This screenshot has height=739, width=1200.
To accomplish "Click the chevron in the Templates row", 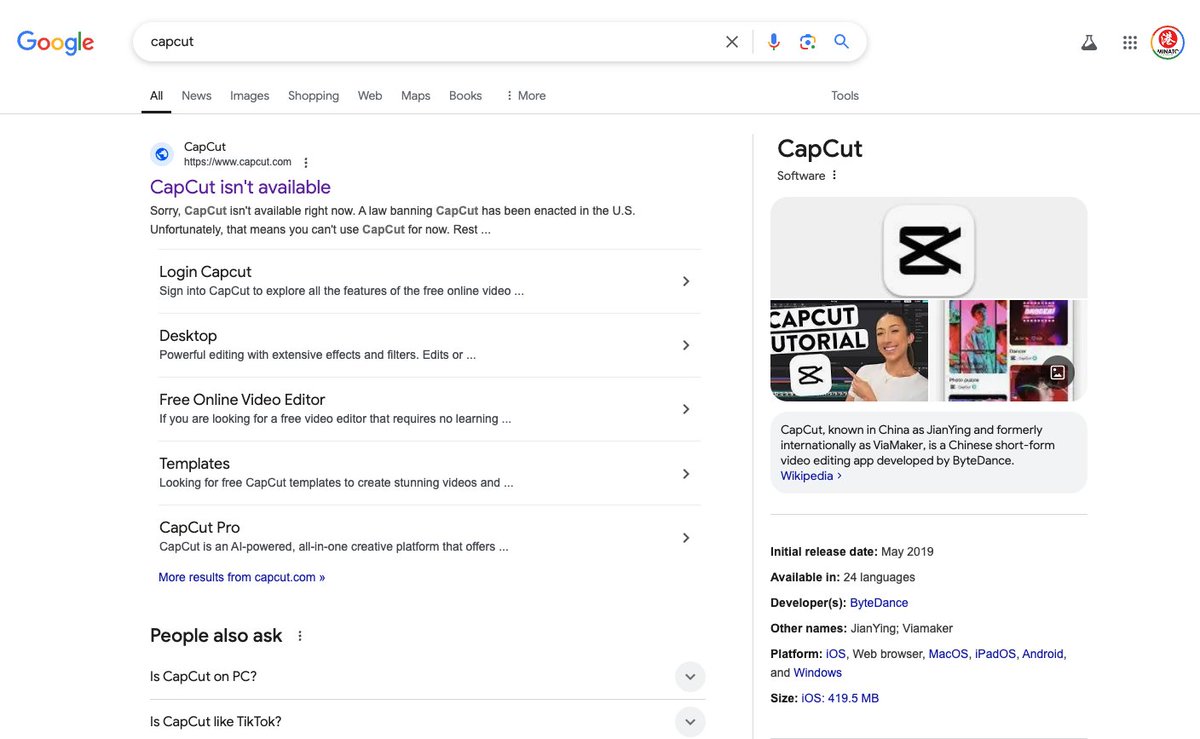I will point(686,473).
